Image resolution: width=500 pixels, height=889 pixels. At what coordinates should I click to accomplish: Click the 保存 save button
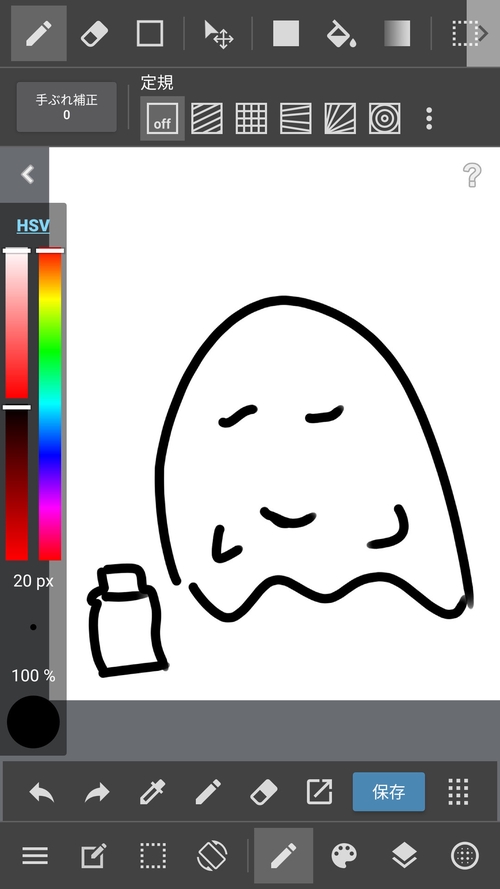(389, 791)
